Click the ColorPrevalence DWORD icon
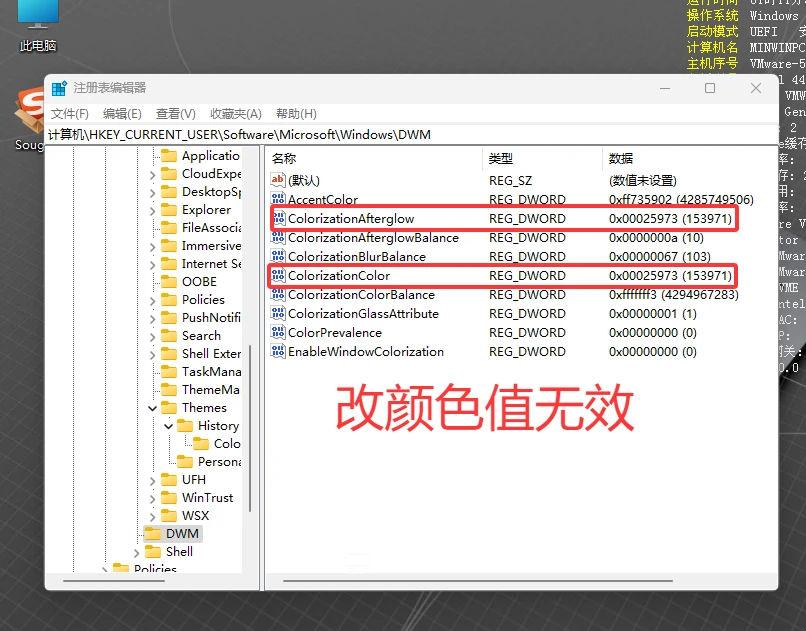 pyautogui.click(x=278, y=332)
